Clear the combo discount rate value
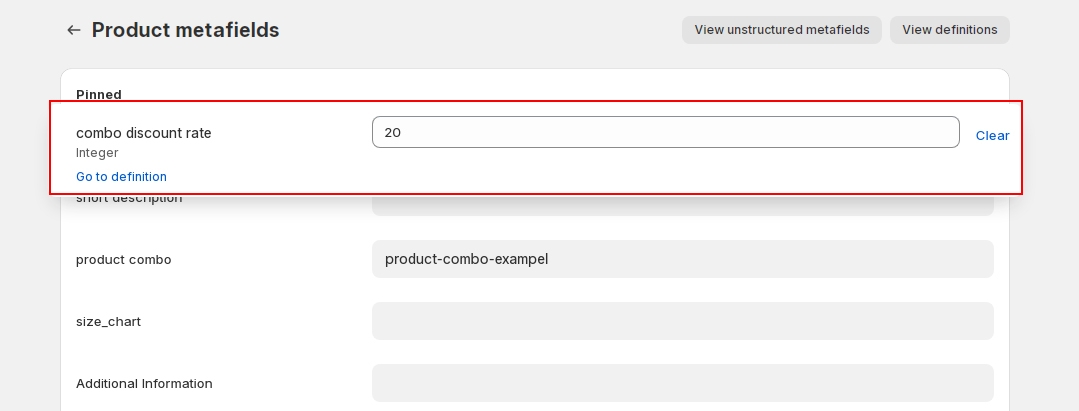 pos(992,135)
